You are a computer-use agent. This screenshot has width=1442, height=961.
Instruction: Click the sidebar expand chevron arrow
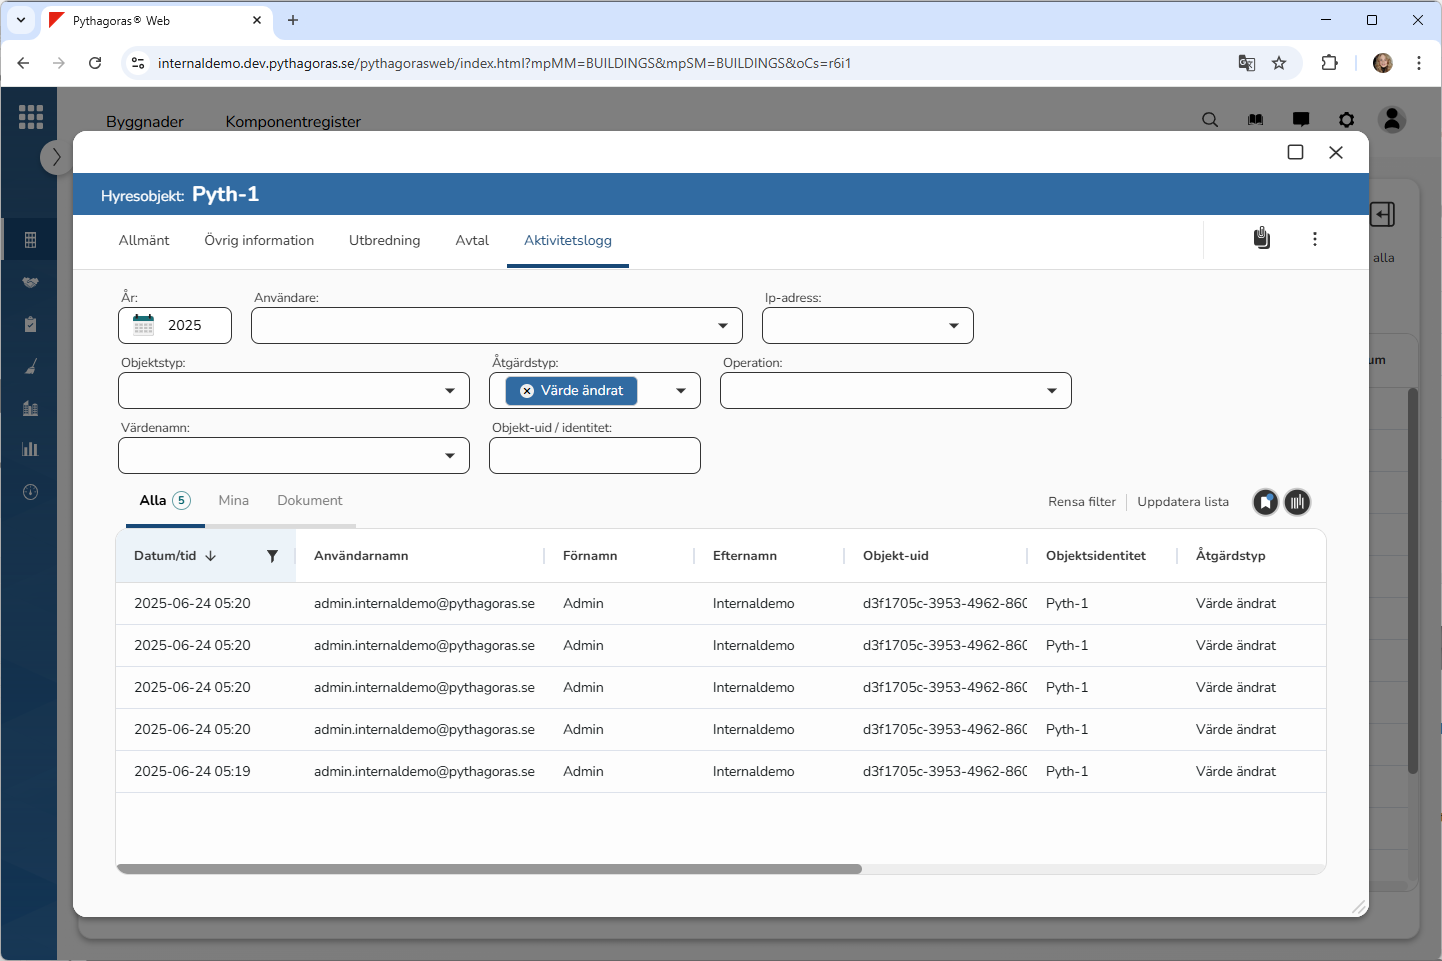[x=56, y=157]
